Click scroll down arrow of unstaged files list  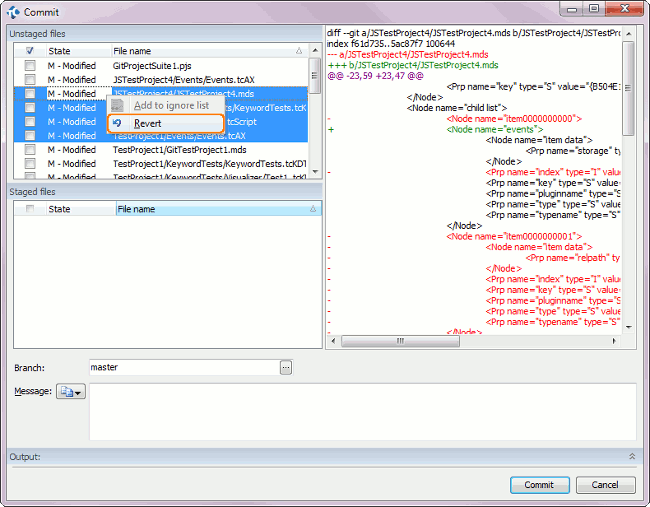(315, 172)
